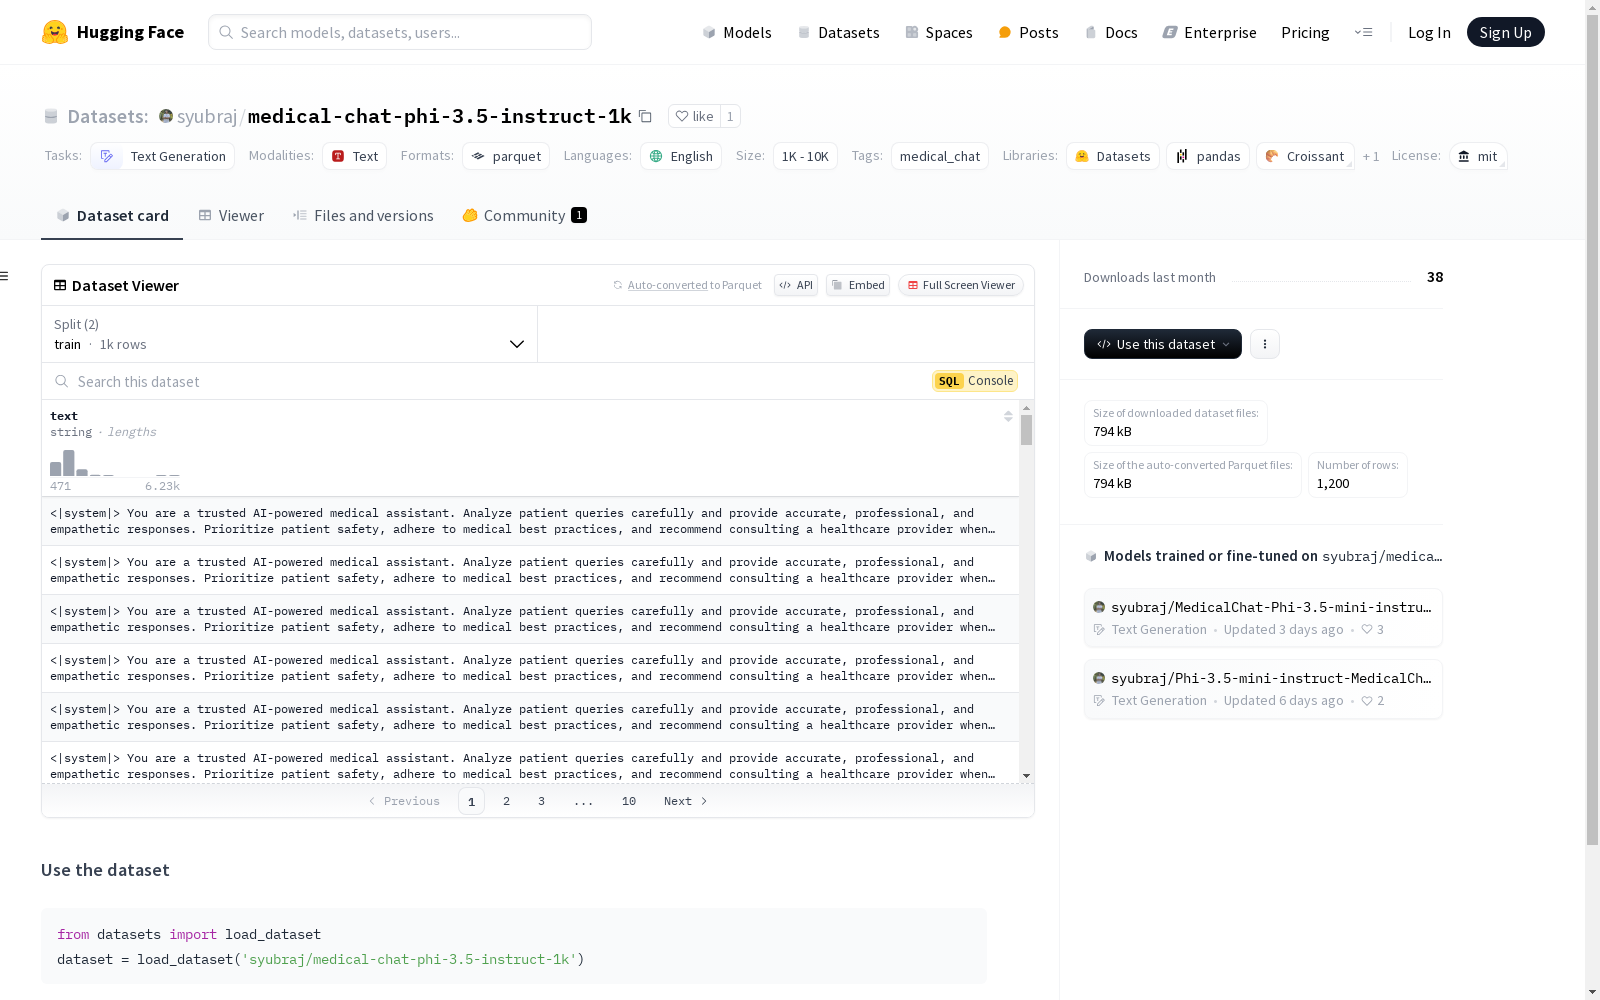The width and height of the screenshot is (1600, 1000).
Task: Select the pandas library tag
Action: pos(1208,156)
